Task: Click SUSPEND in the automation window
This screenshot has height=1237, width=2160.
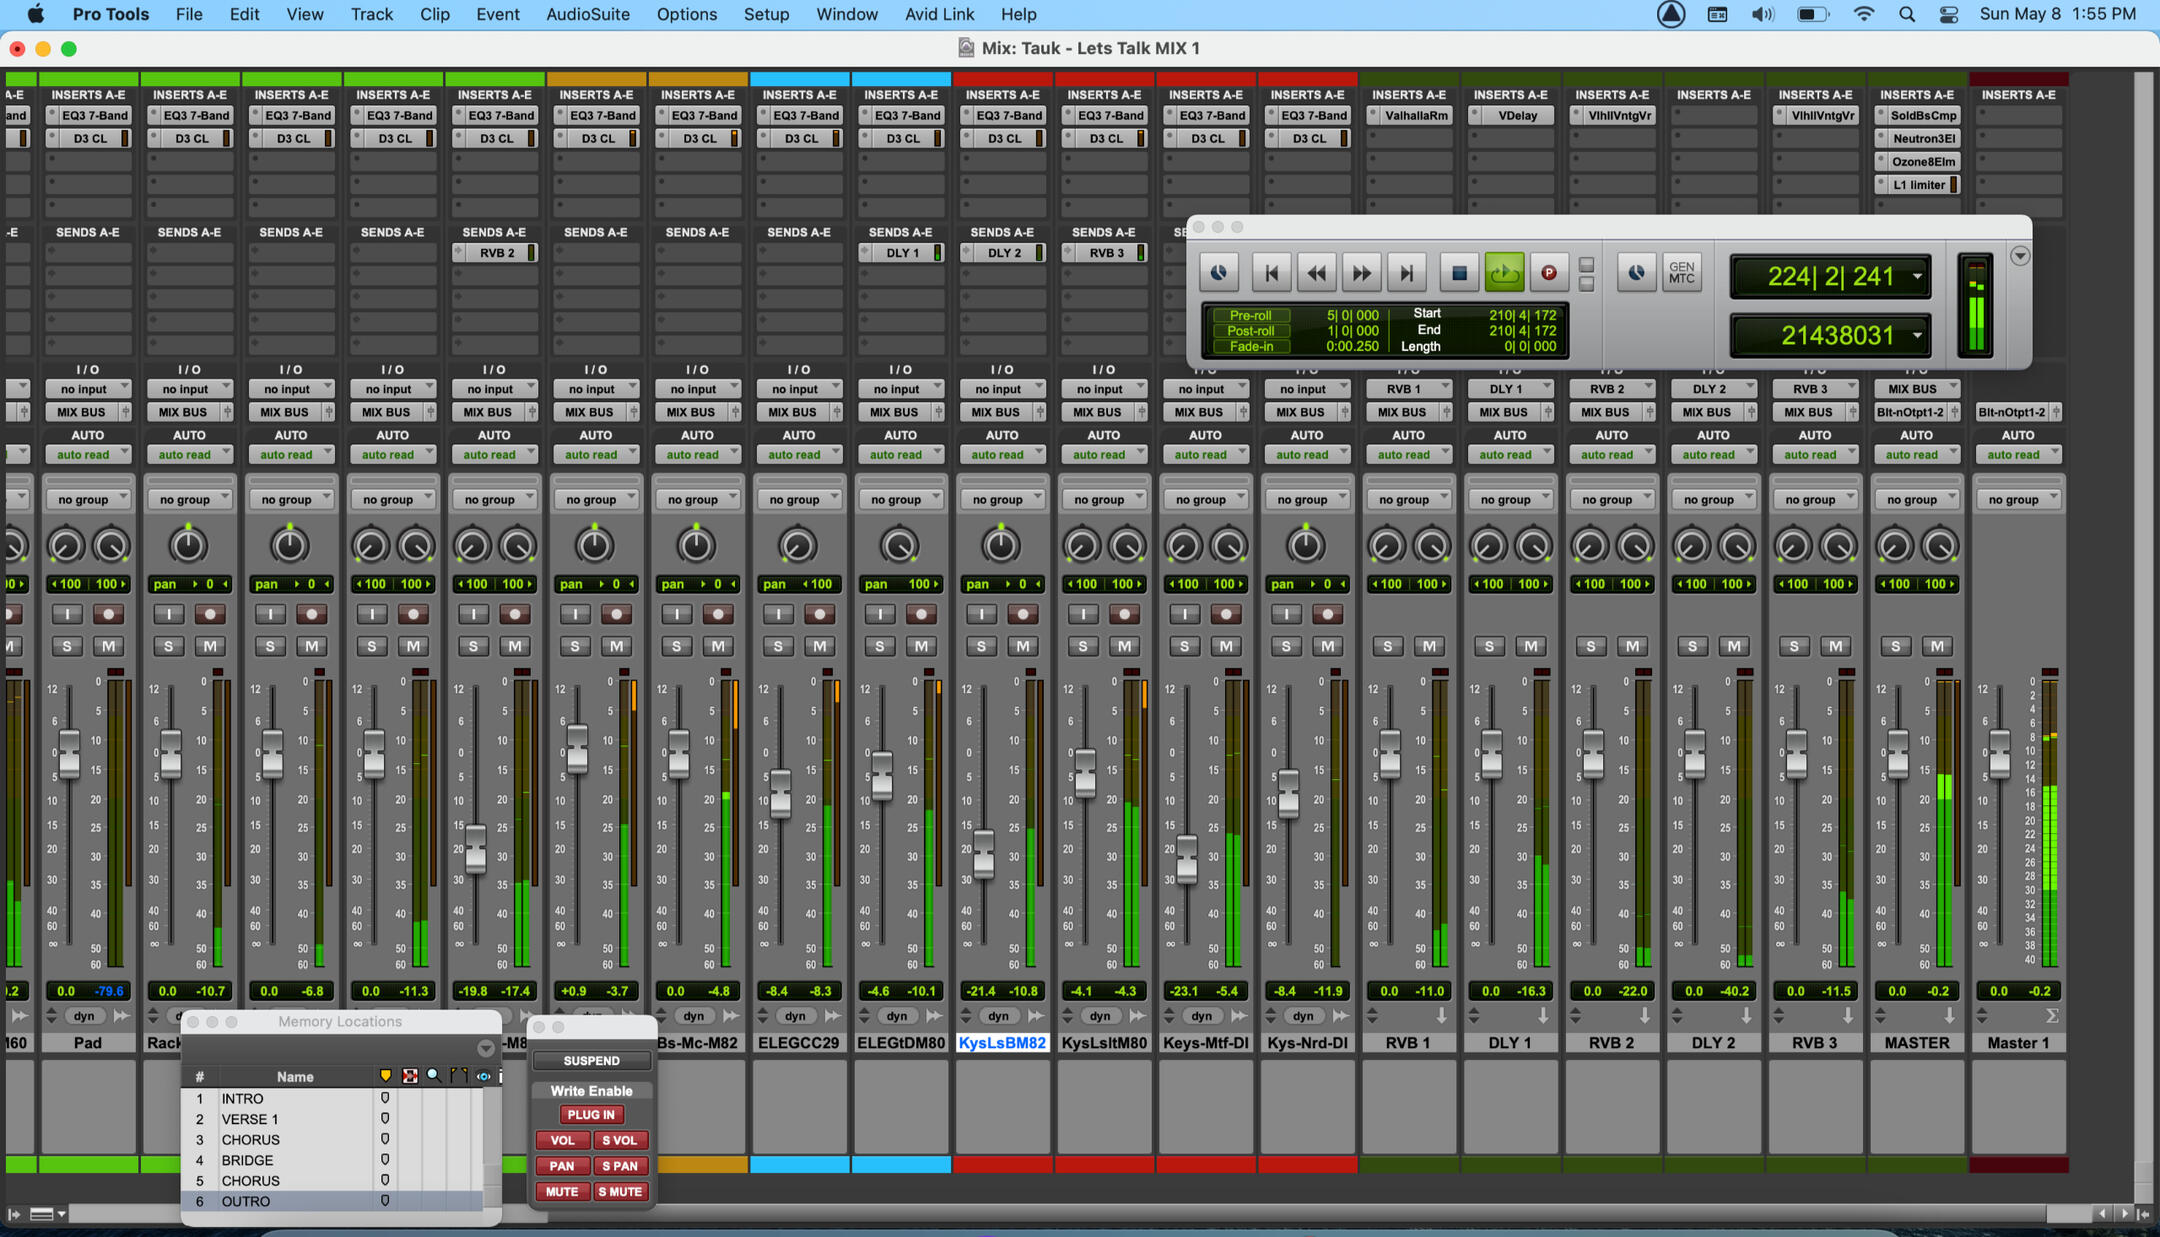Action: [591, 1061]
